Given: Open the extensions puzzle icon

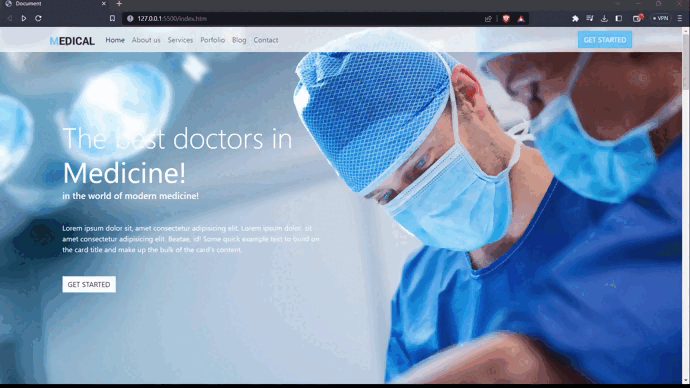Looking at the screenshot, I should (575, 18).
